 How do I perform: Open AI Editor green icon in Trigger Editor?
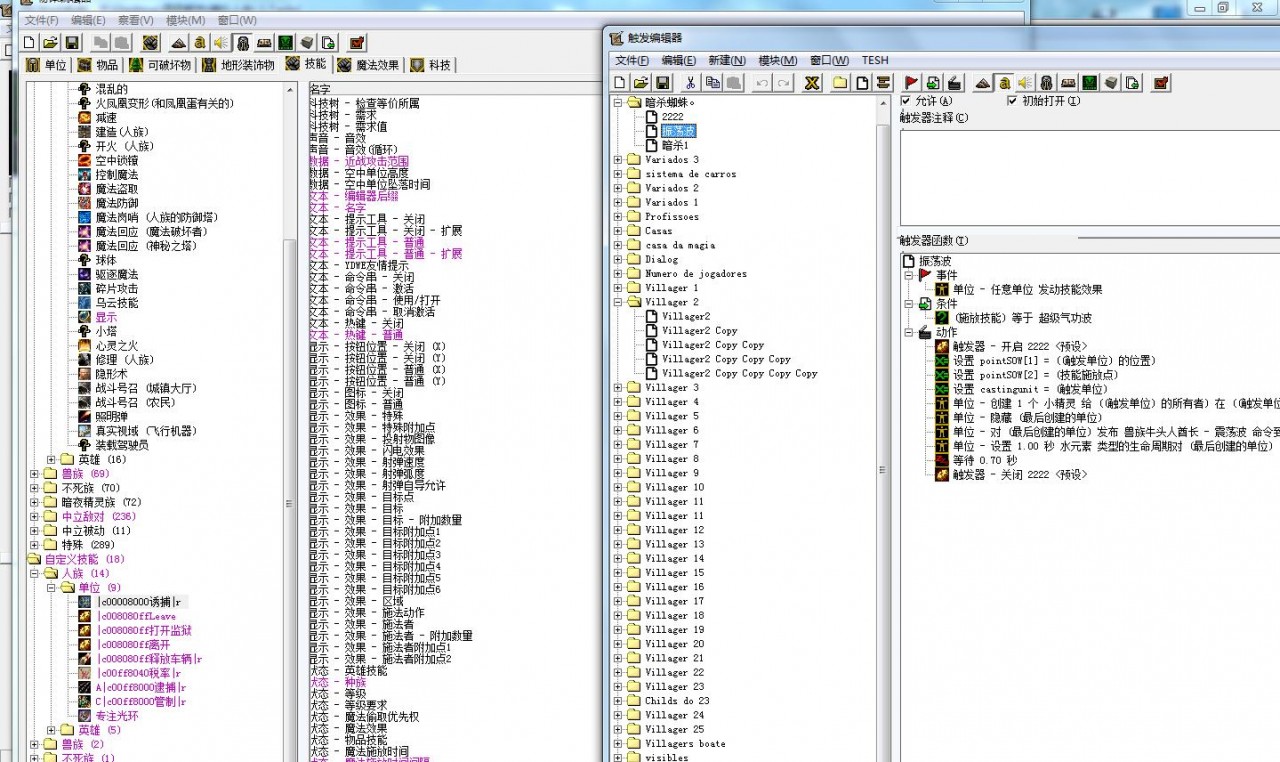(1089, 83)
